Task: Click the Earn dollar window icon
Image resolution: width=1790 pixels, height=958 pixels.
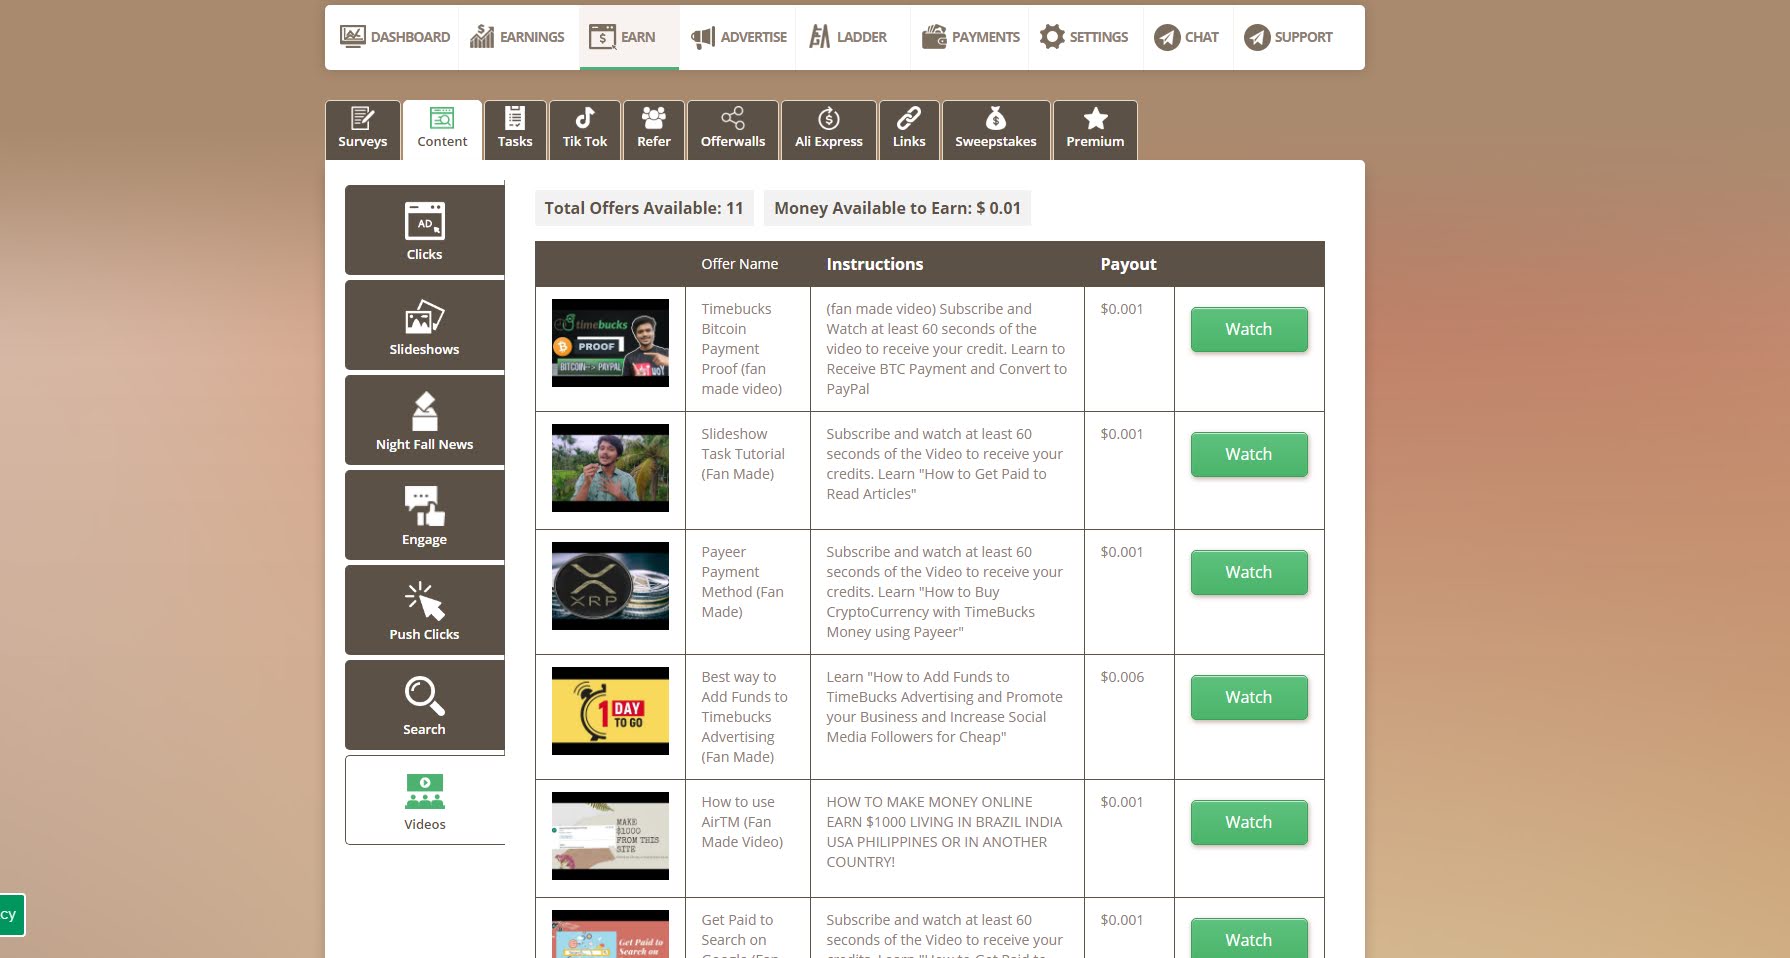Action: pyautogui.click(x=602, y=37)
